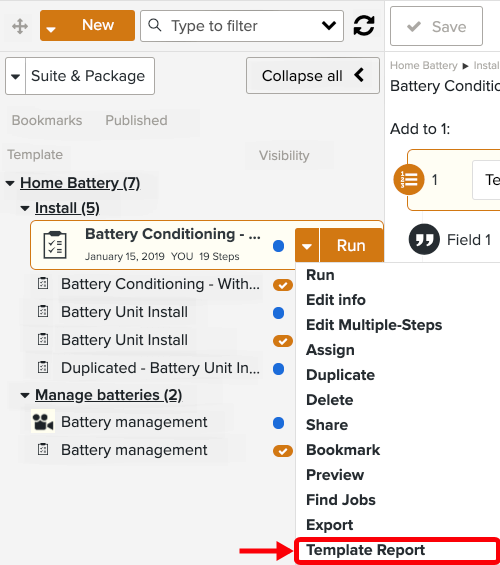Viewport: 500px width, 565px height.
Task: Click orange check badge of second Battery Unit Install
Action: tap(283, 341)
